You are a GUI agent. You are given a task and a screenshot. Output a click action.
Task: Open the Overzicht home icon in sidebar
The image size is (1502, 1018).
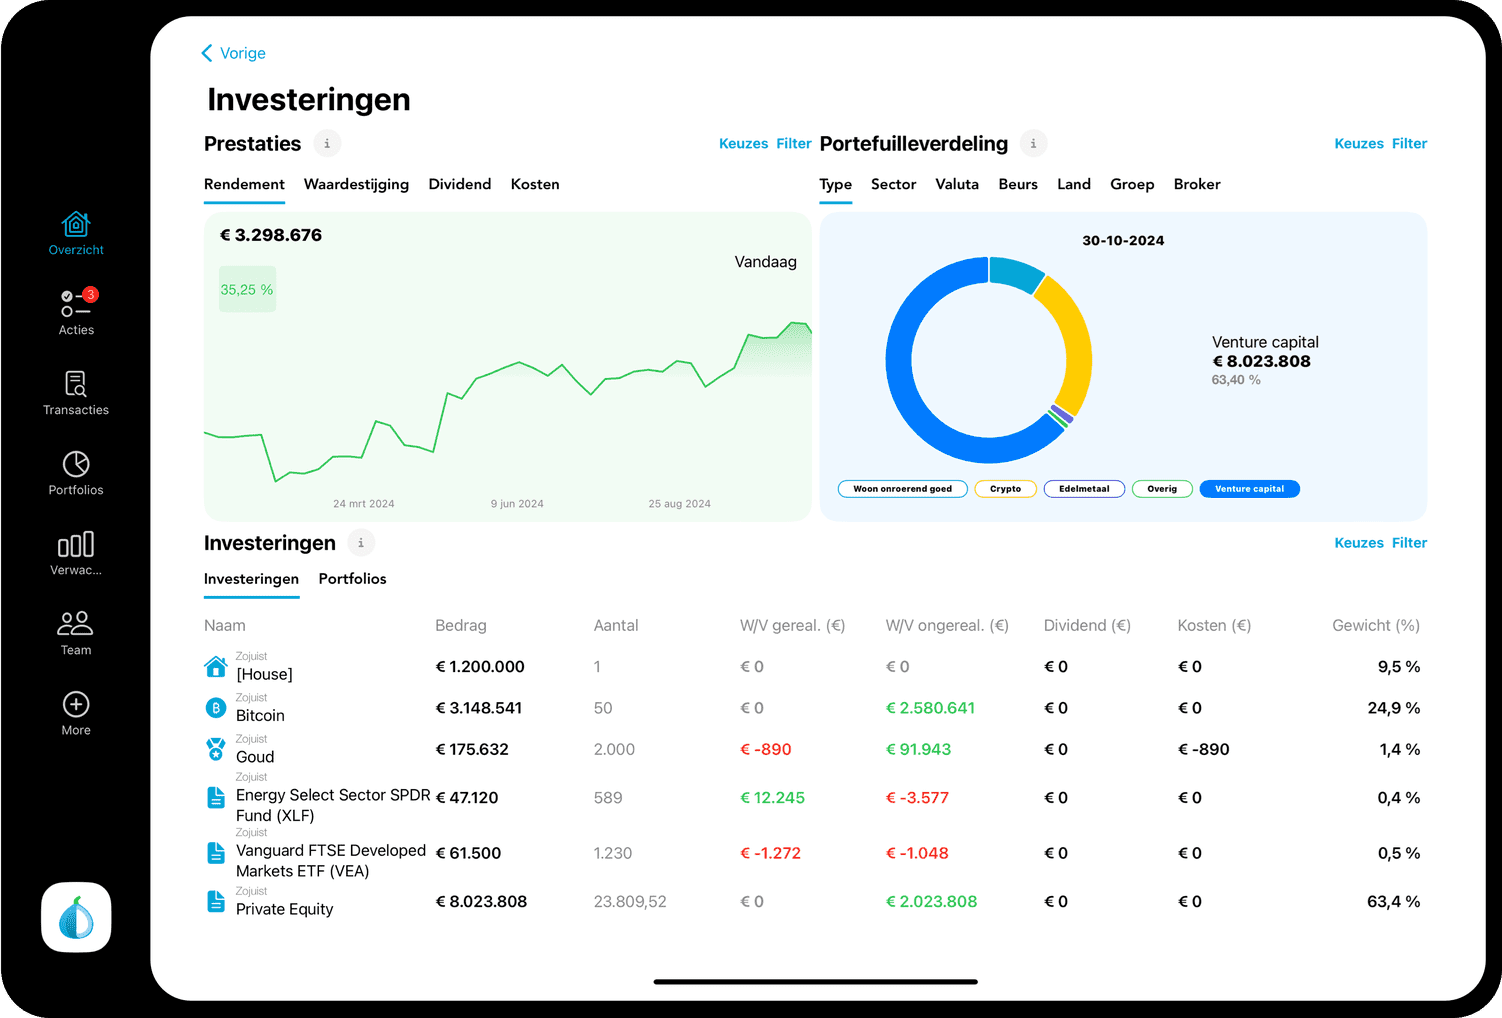pyautogui.click(x=76, y=233)
